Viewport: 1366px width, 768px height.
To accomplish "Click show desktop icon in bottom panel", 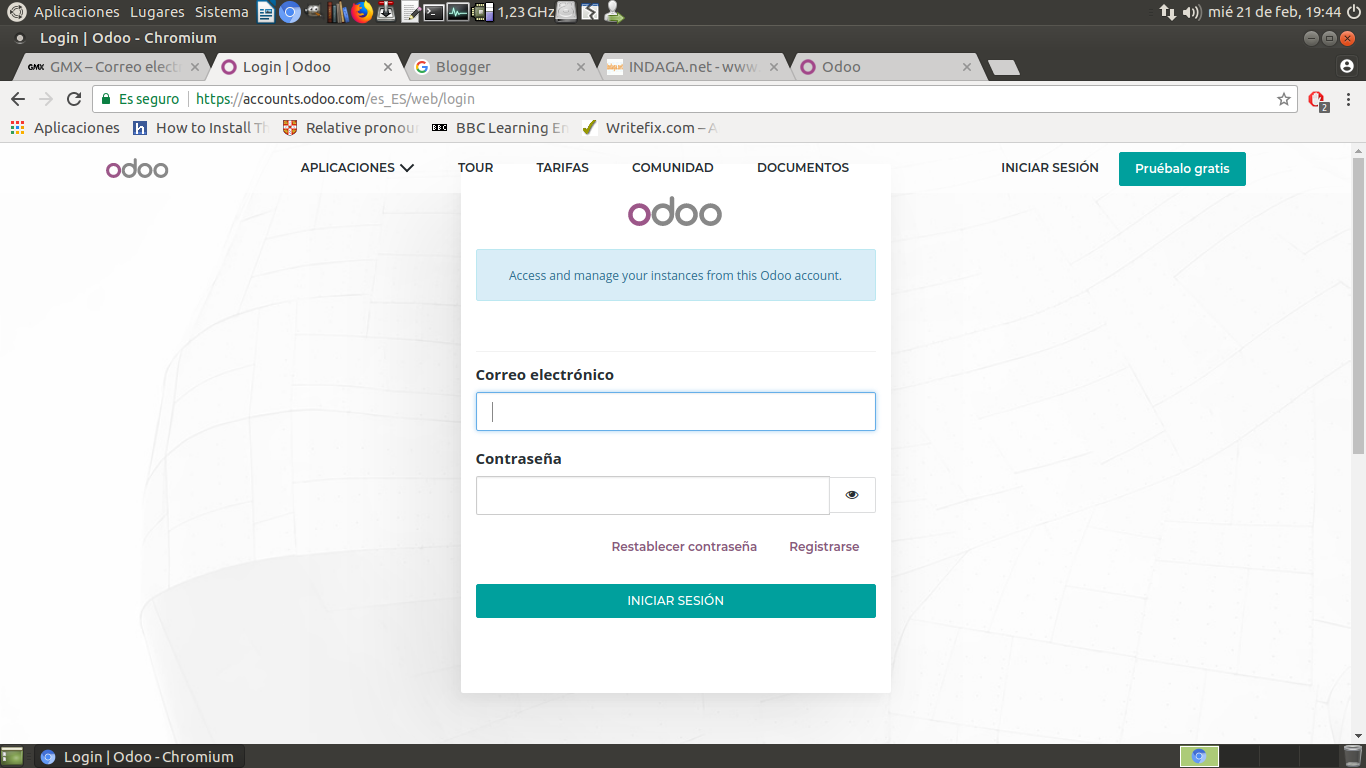I will [x=12, y=756].
